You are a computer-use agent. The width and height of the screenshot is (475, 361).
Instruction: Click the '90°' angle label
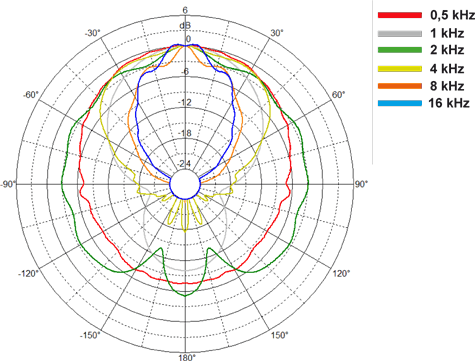(x=361, y=184)
